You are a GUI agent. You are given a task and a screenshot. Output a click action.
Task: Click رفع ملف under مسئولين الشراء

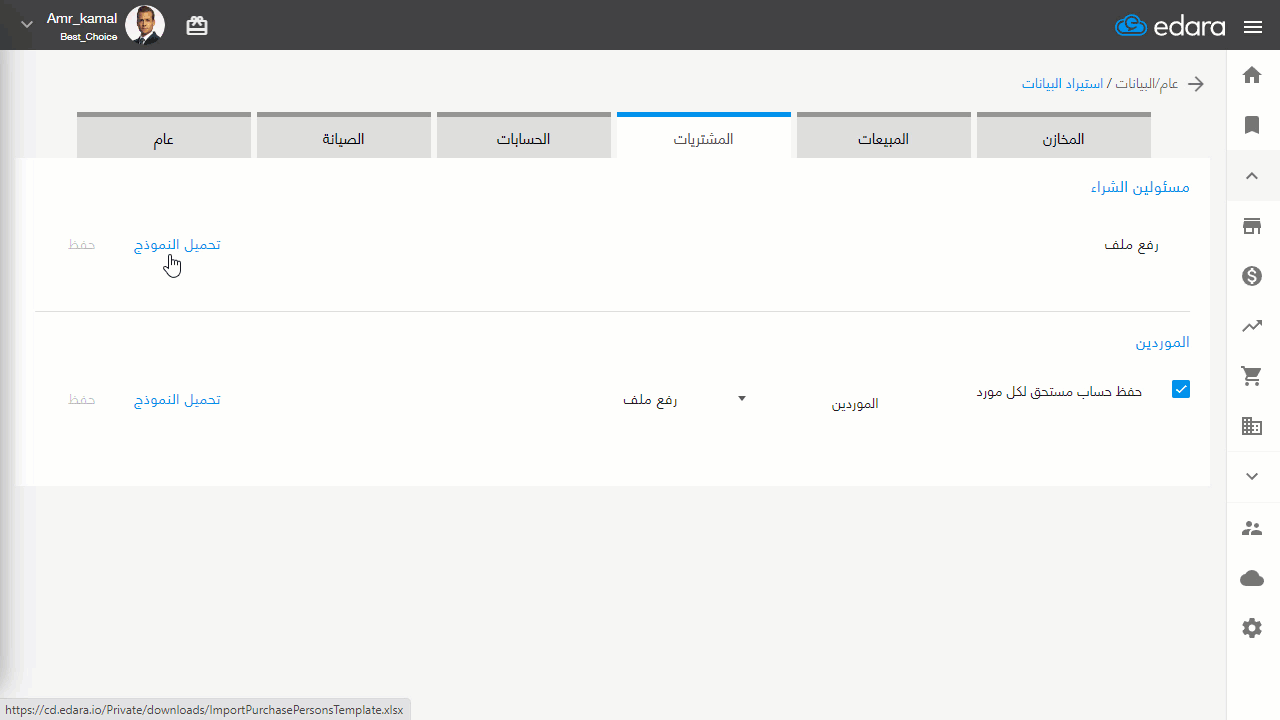[1132, 245]
